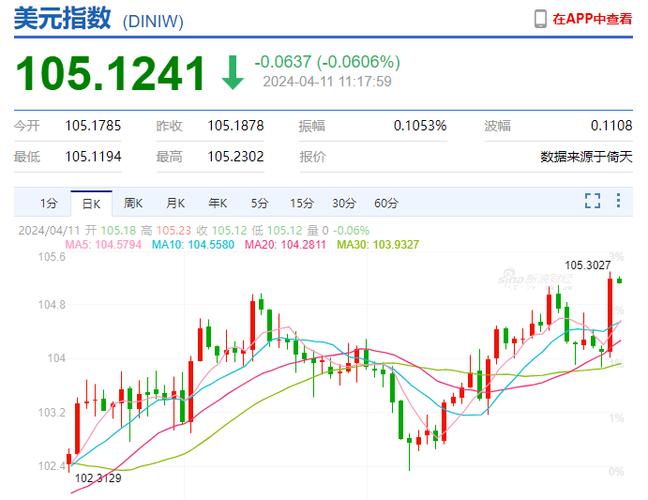Click the green down arrow indicator
Viewport: 648px width, 500px height.
[x=233, y=73]
